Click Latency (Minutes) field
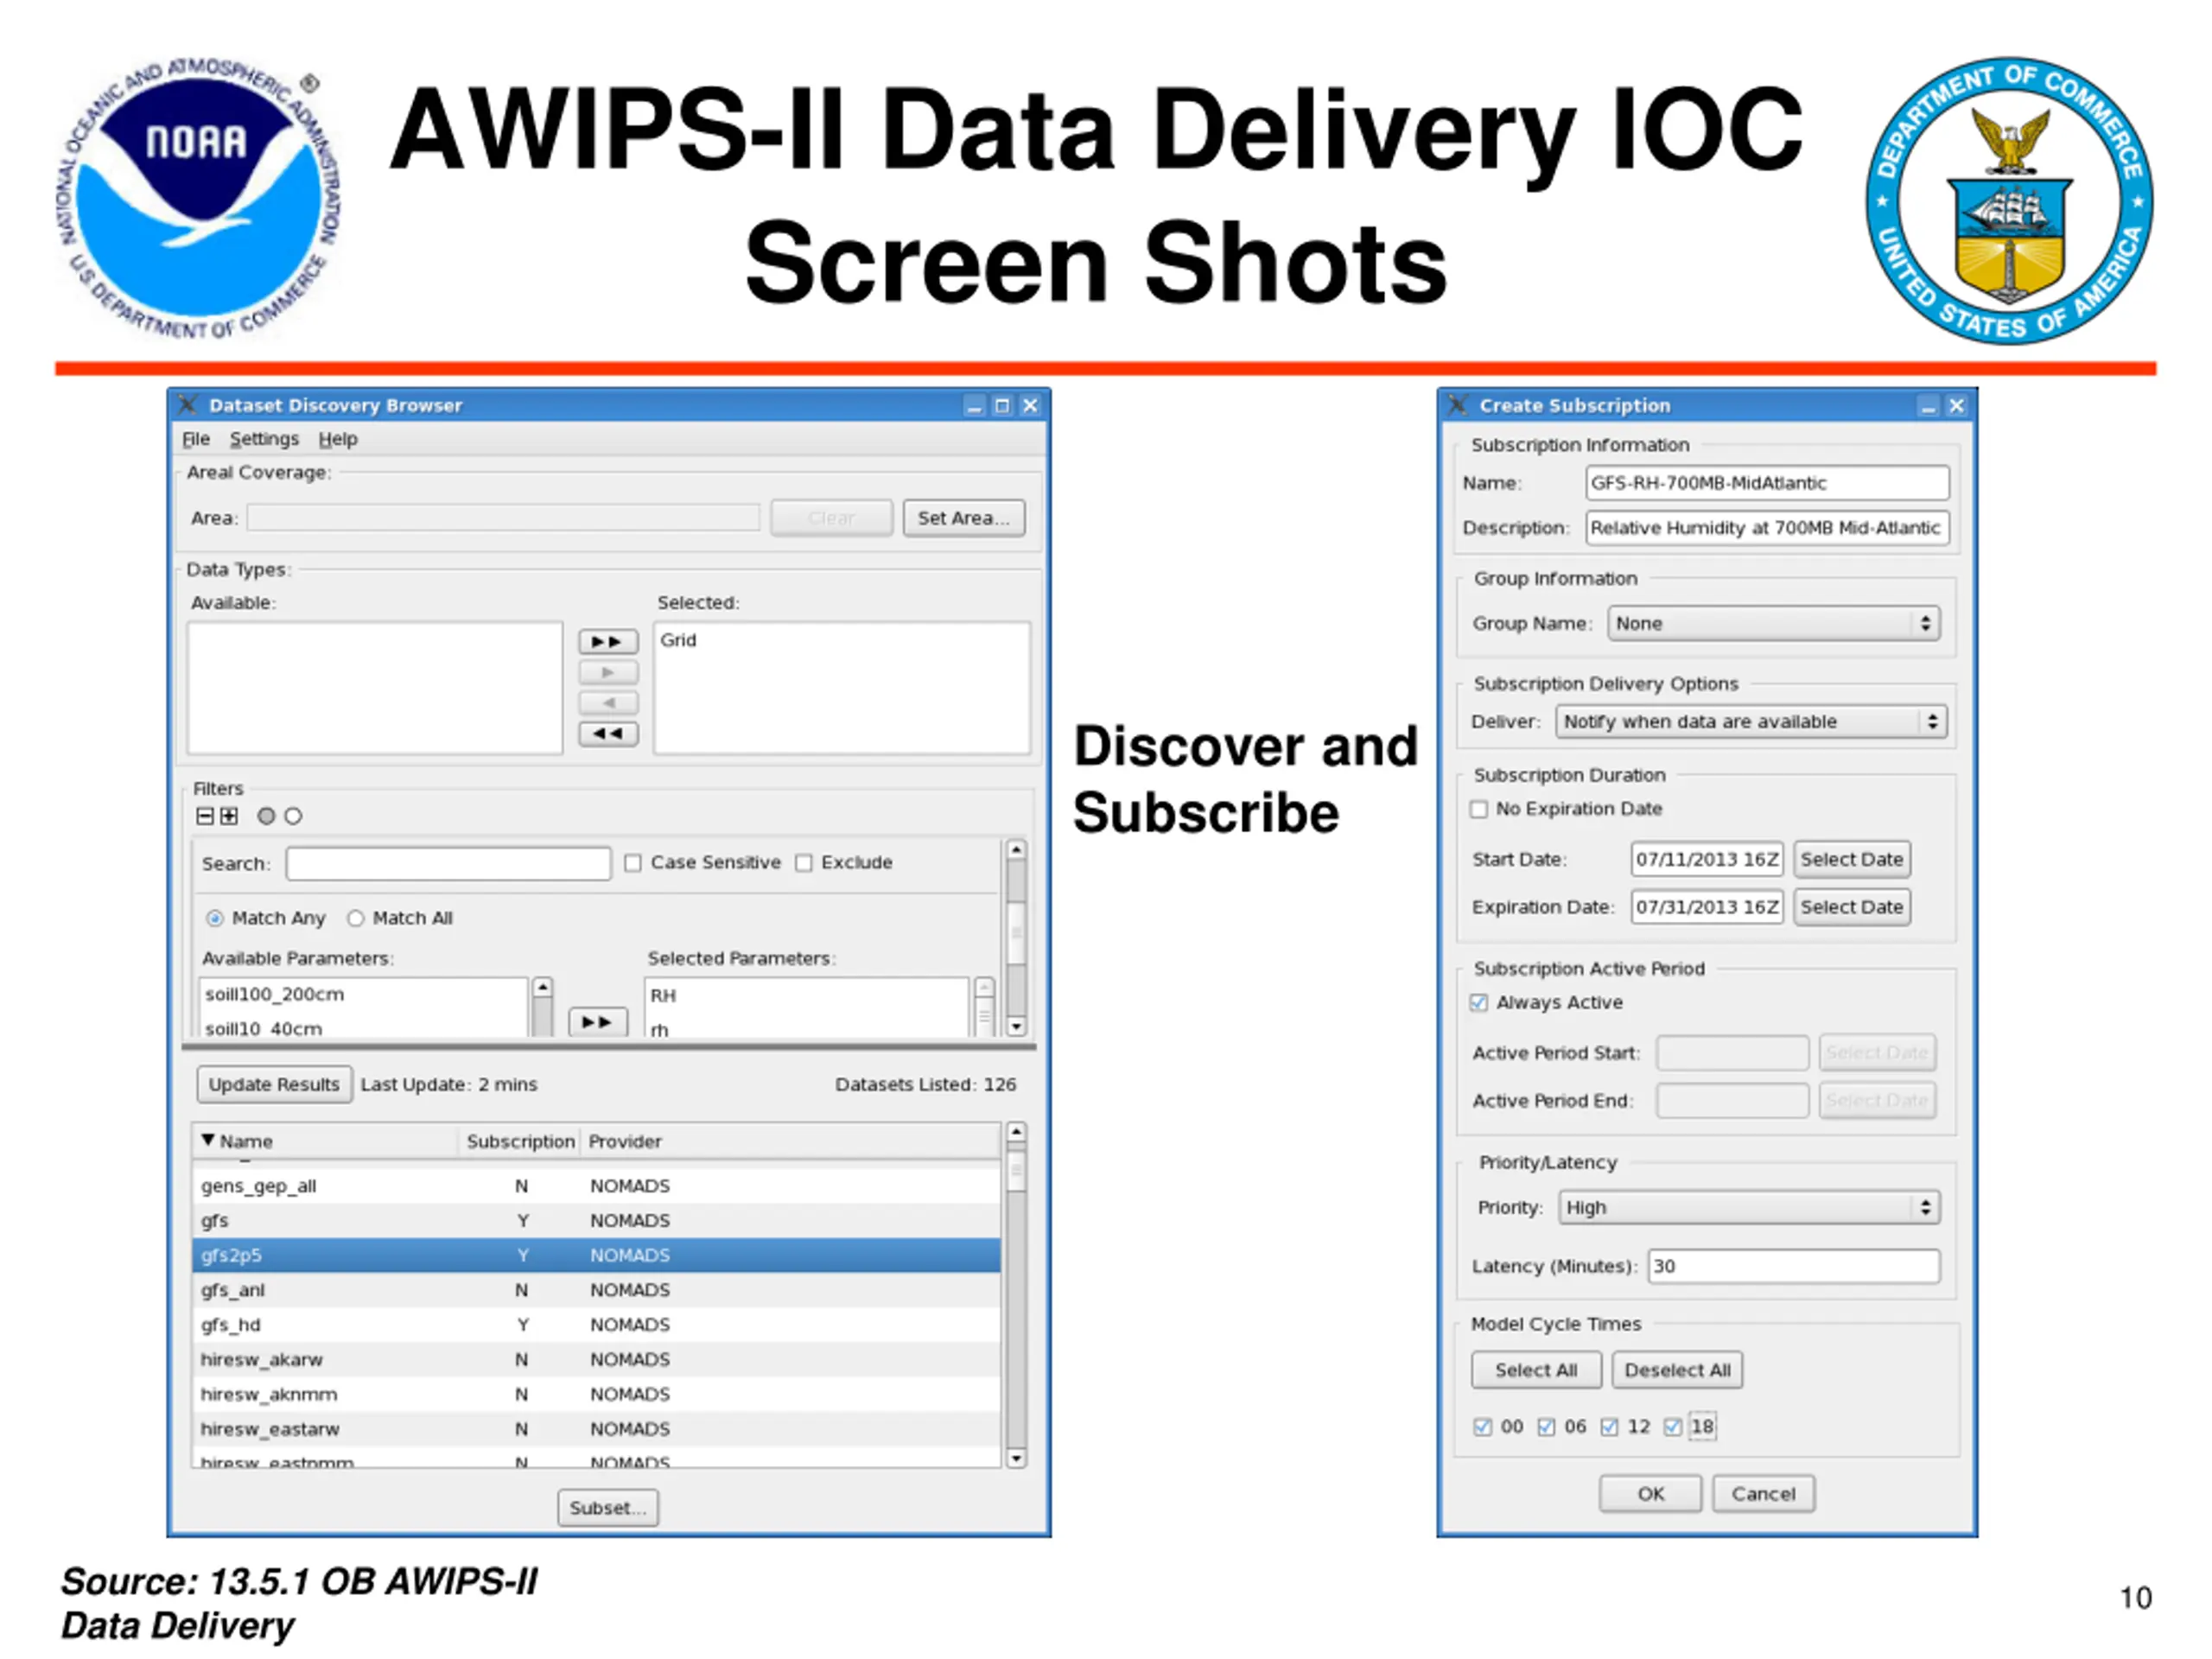 pos(1794,1266)
